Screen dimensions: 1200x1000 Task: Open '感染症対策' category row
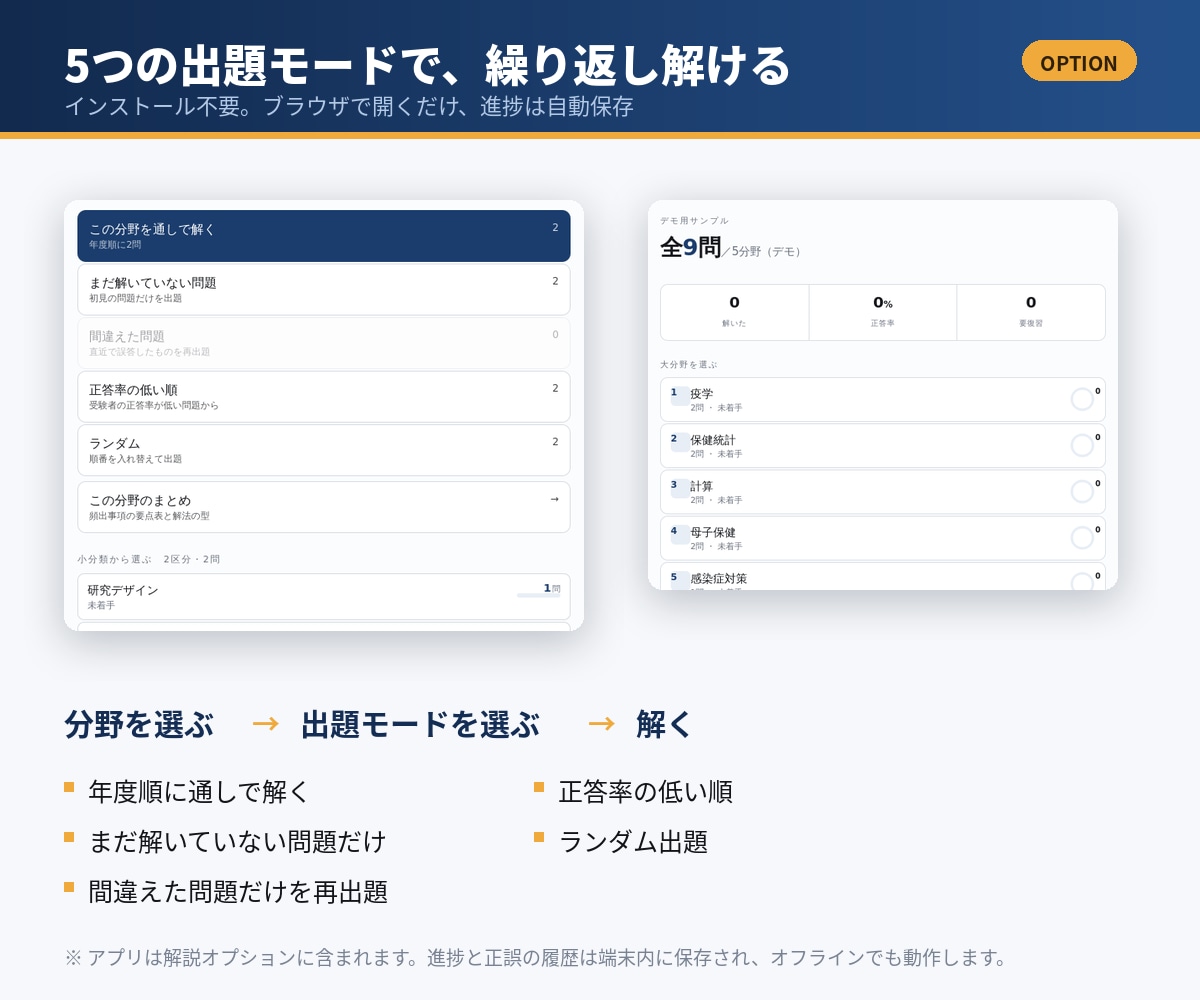point(882,576)
